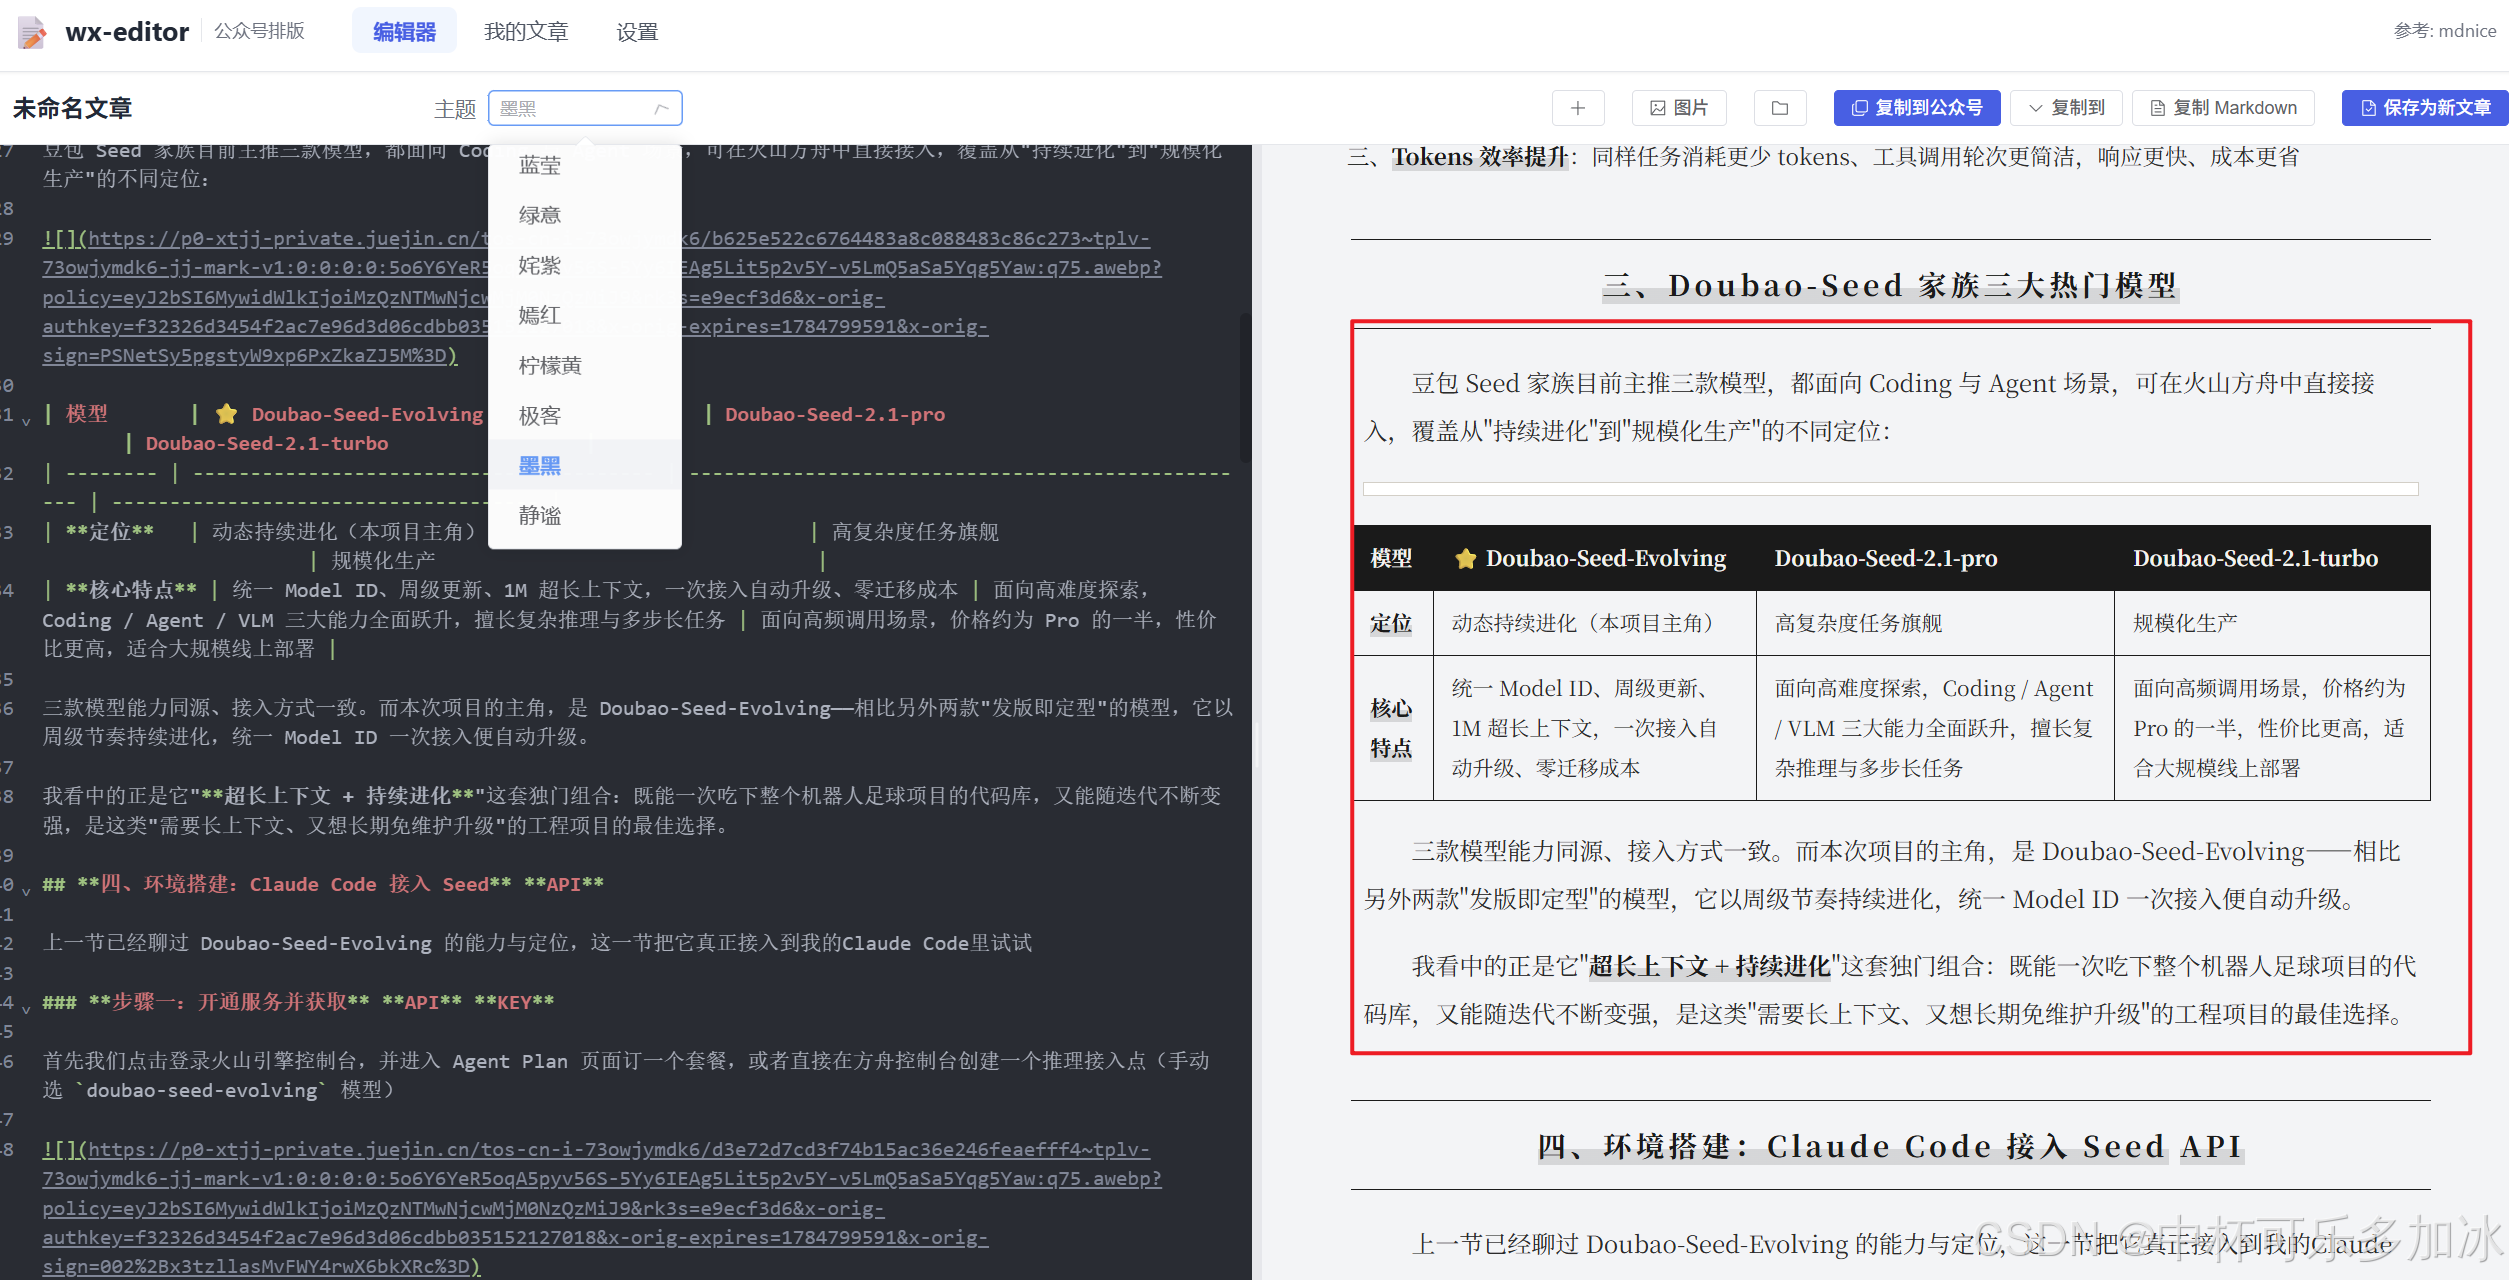Click the first juejin image link in editor
This screenshot has height=1280, width=2509.
pyautogui.click(x=602, y=297)
